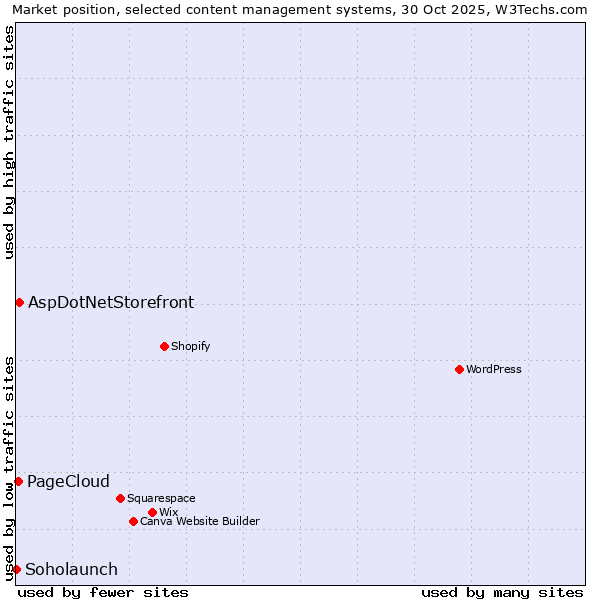Click the red AspDotNetStorefront data point marker
Image resolution: width=600 pixels, height=600 pixels.
click(19, 302)
